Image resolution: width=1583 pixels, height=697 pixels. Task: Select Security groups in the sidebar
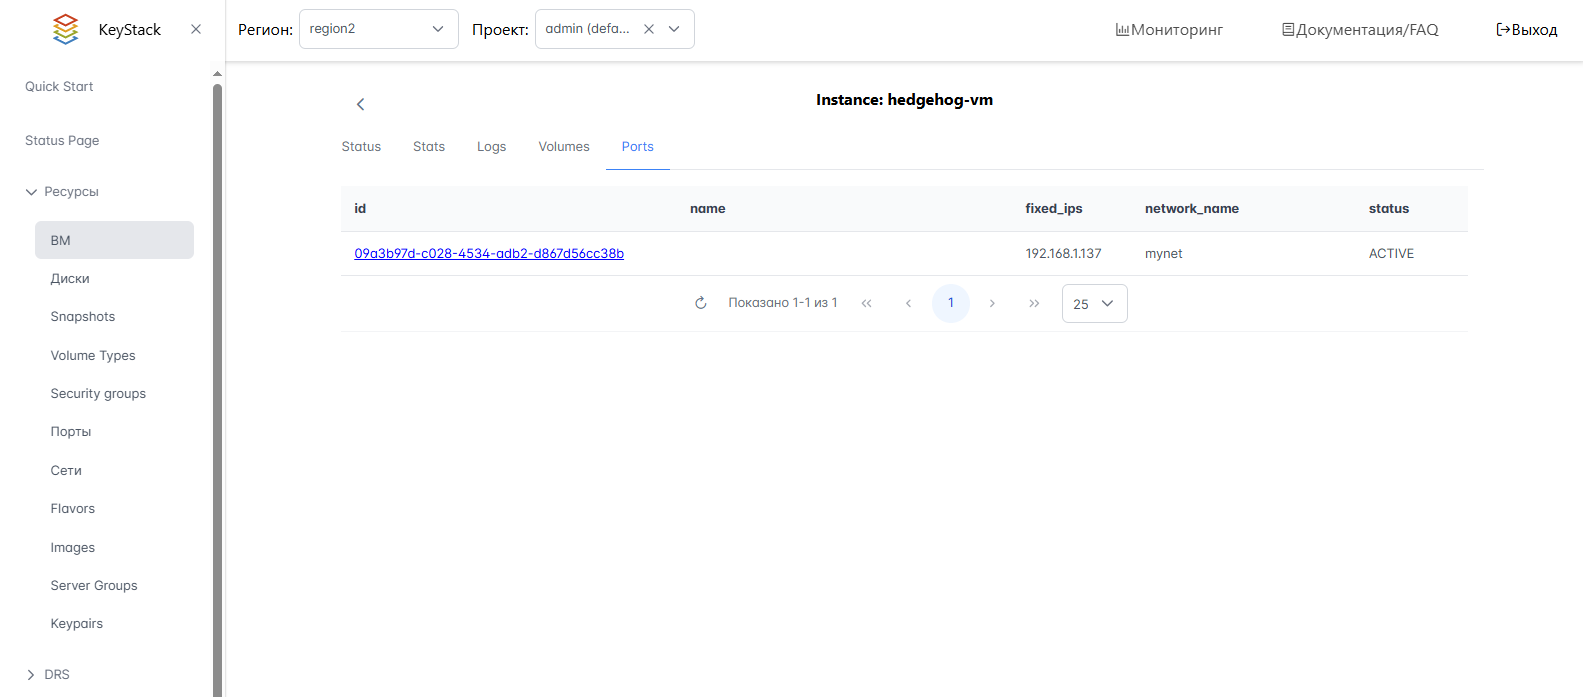(x=98, y=394)
